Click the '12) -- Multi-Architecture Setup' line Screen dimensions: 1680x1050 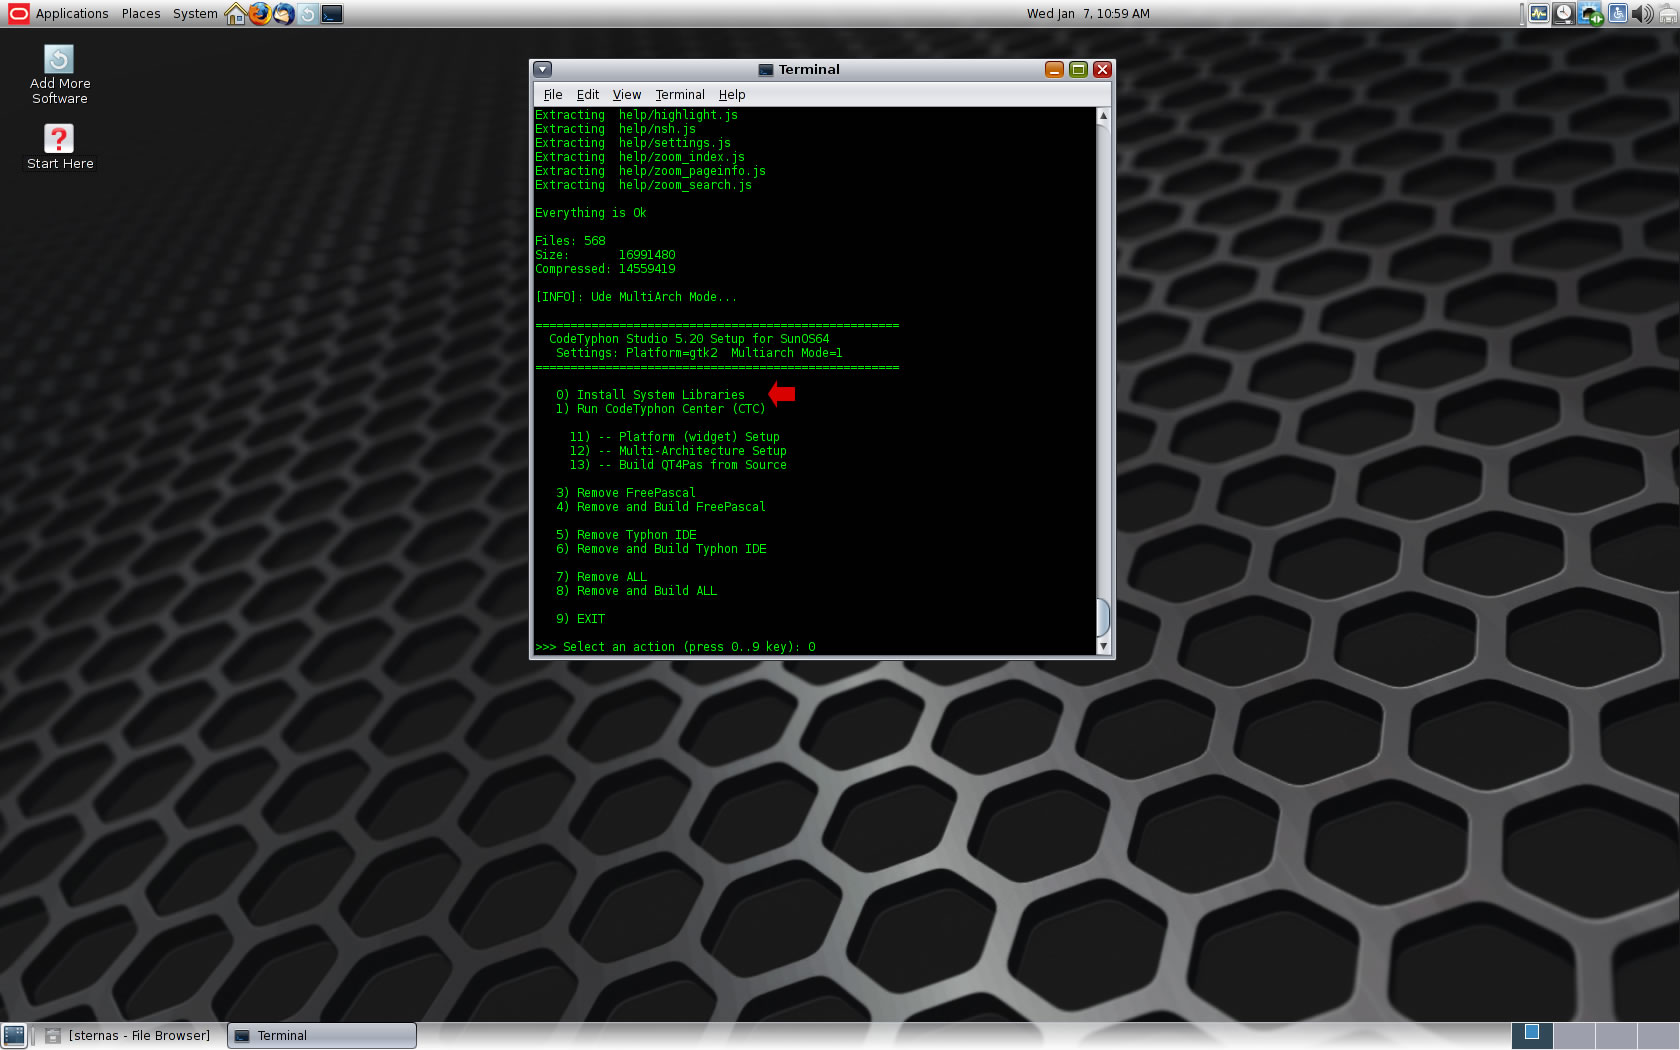point(678,451)
